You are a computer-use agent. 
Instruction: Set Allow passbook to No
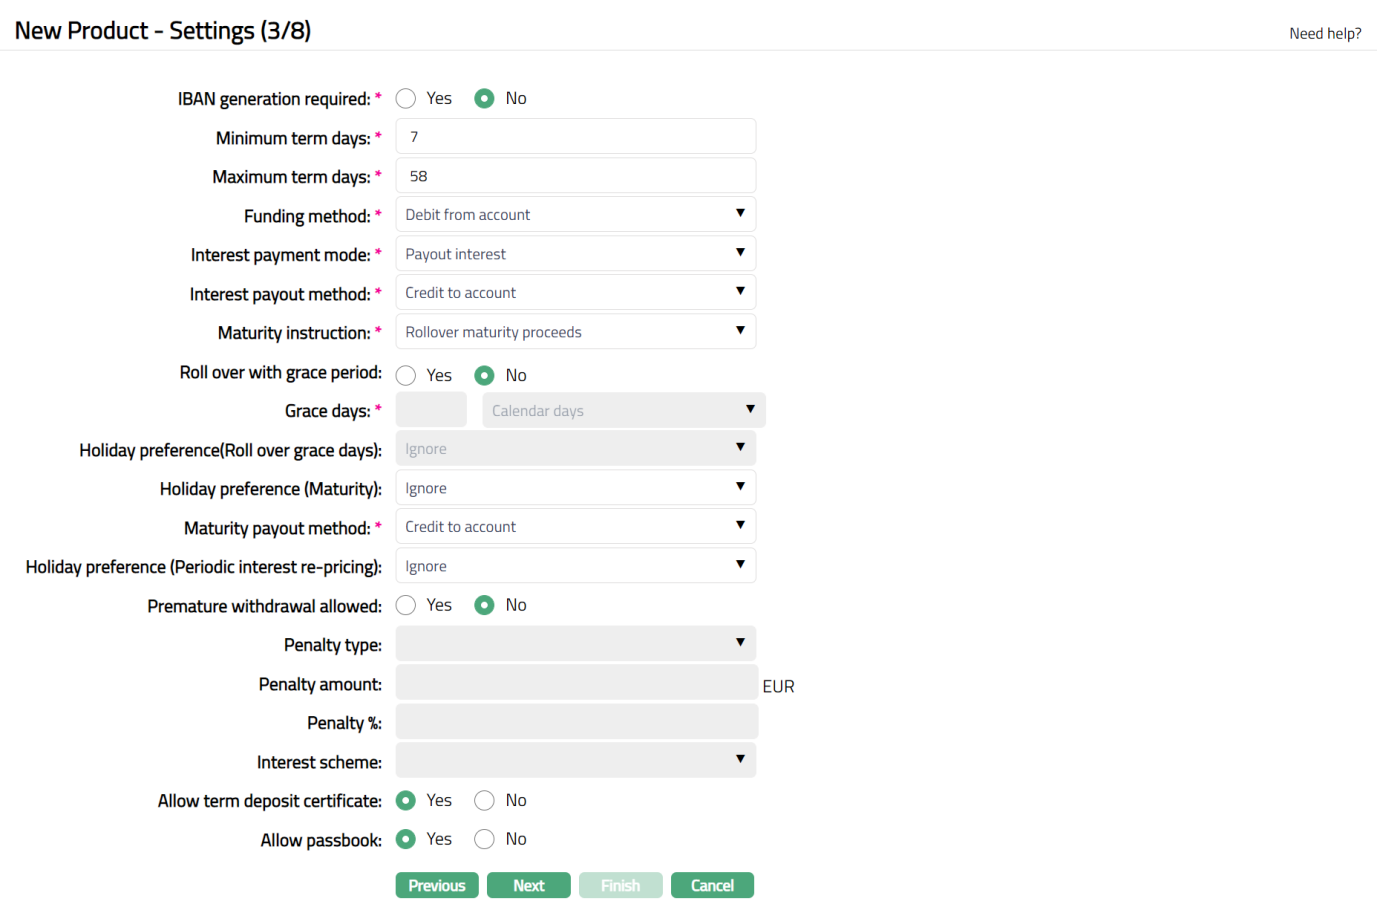pos(485,840)
